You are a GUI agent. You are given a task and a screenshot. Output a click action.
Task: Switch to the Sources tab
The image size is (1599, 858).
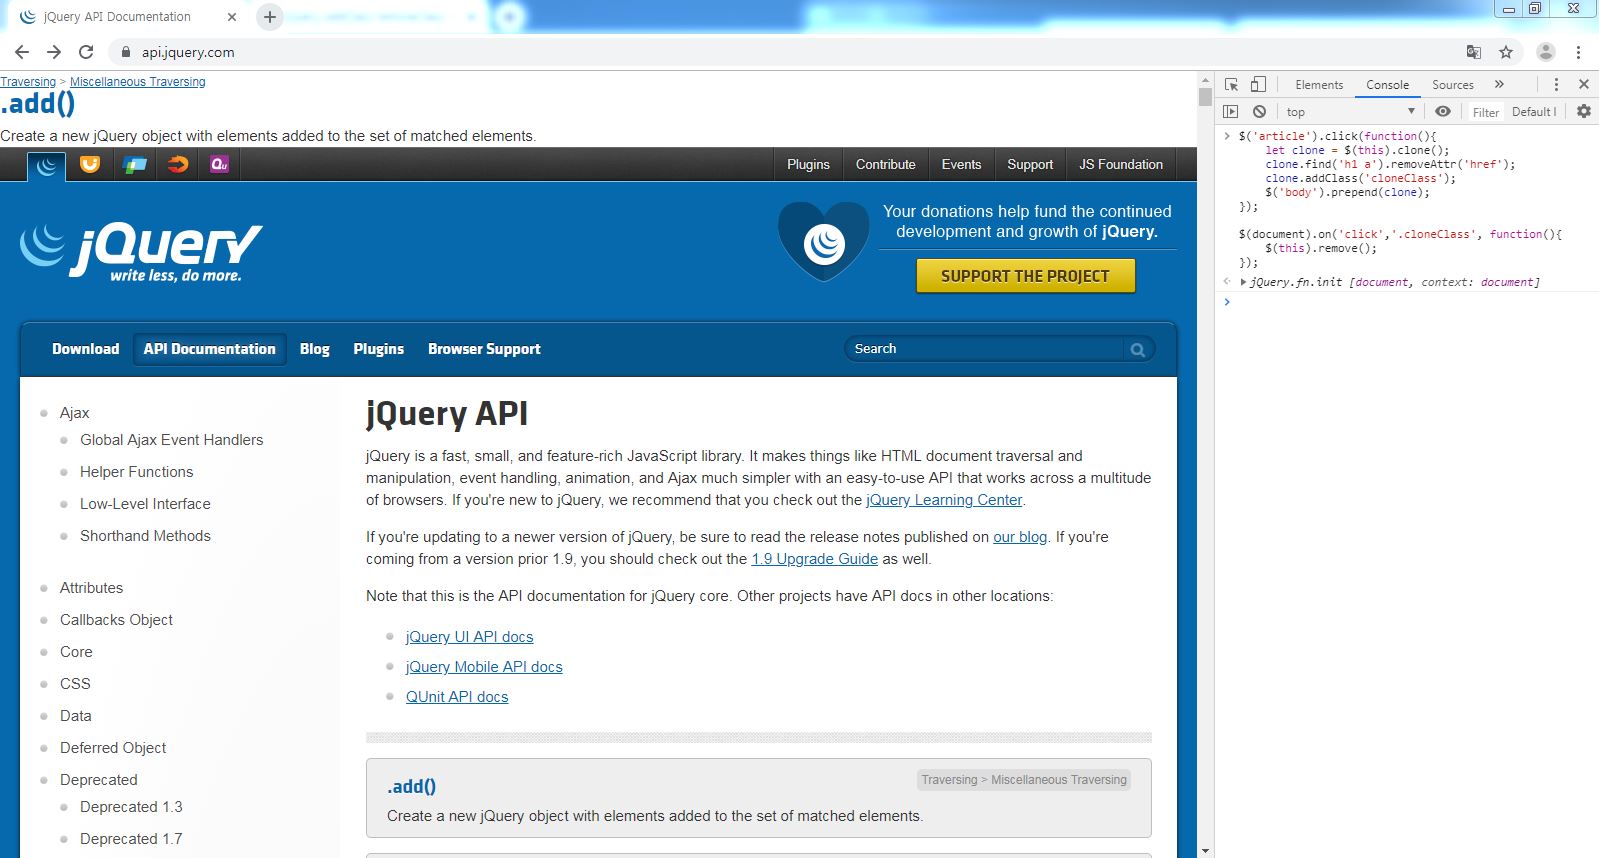pos(1453,85)
